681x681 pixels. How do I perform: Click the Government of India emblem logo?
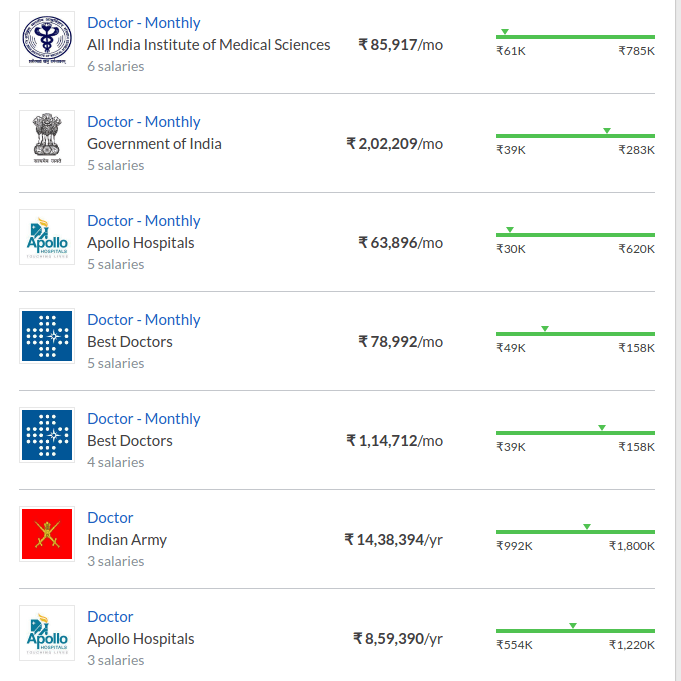47,138
